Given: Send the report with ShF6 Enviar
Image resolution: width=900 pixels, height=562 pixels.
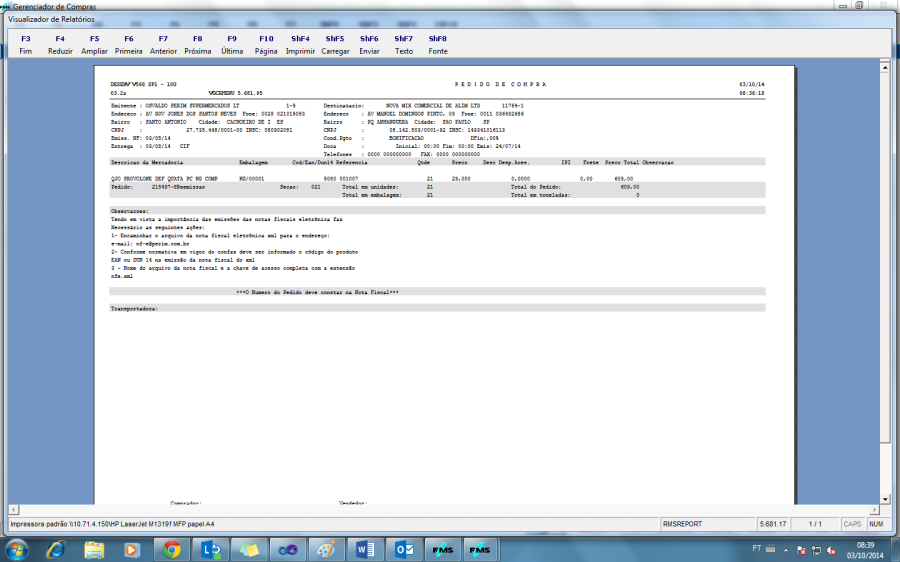Looking at the screenshot, I should pyautogui.click(x=369, y=45).
